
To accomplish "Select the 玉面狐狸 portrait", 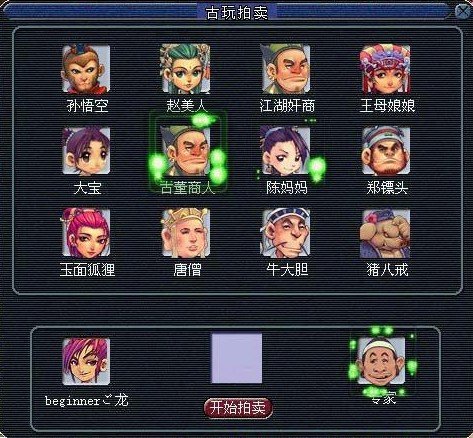I will (x=86, y=233).
